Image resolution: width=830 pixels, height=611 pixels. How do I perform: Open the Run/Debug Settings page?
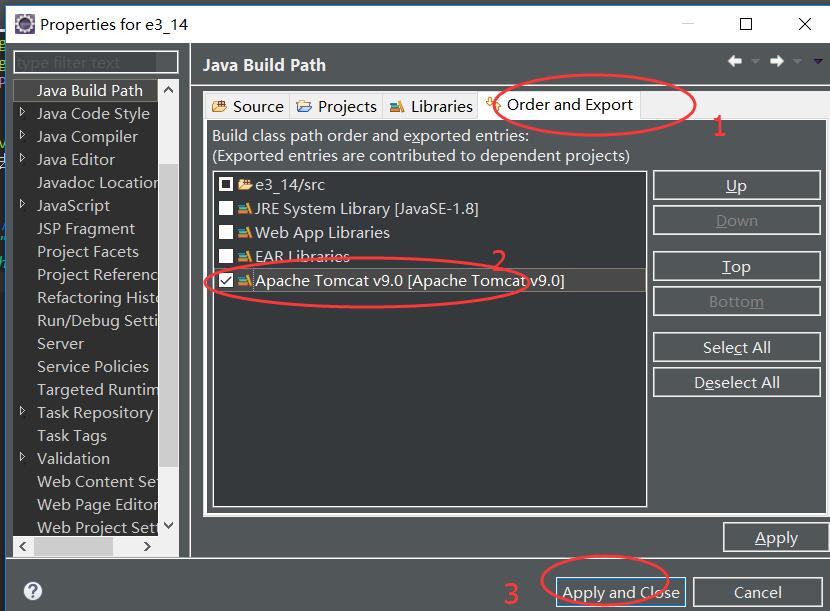point(97,321)
